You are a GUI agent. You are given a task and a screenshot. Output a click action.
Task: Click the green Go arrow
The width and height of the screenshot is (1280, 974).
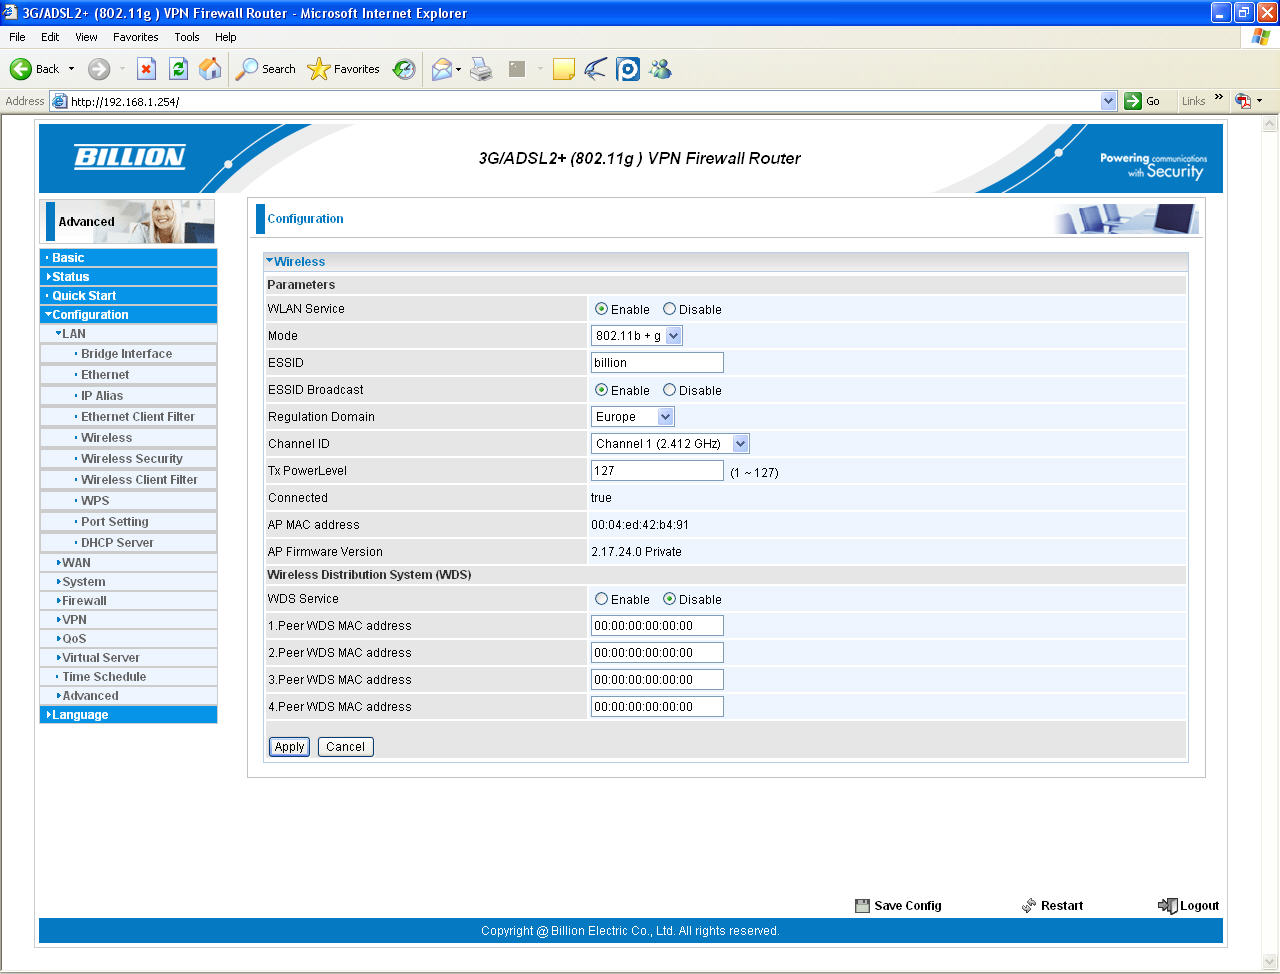[x=1133, y=101]
